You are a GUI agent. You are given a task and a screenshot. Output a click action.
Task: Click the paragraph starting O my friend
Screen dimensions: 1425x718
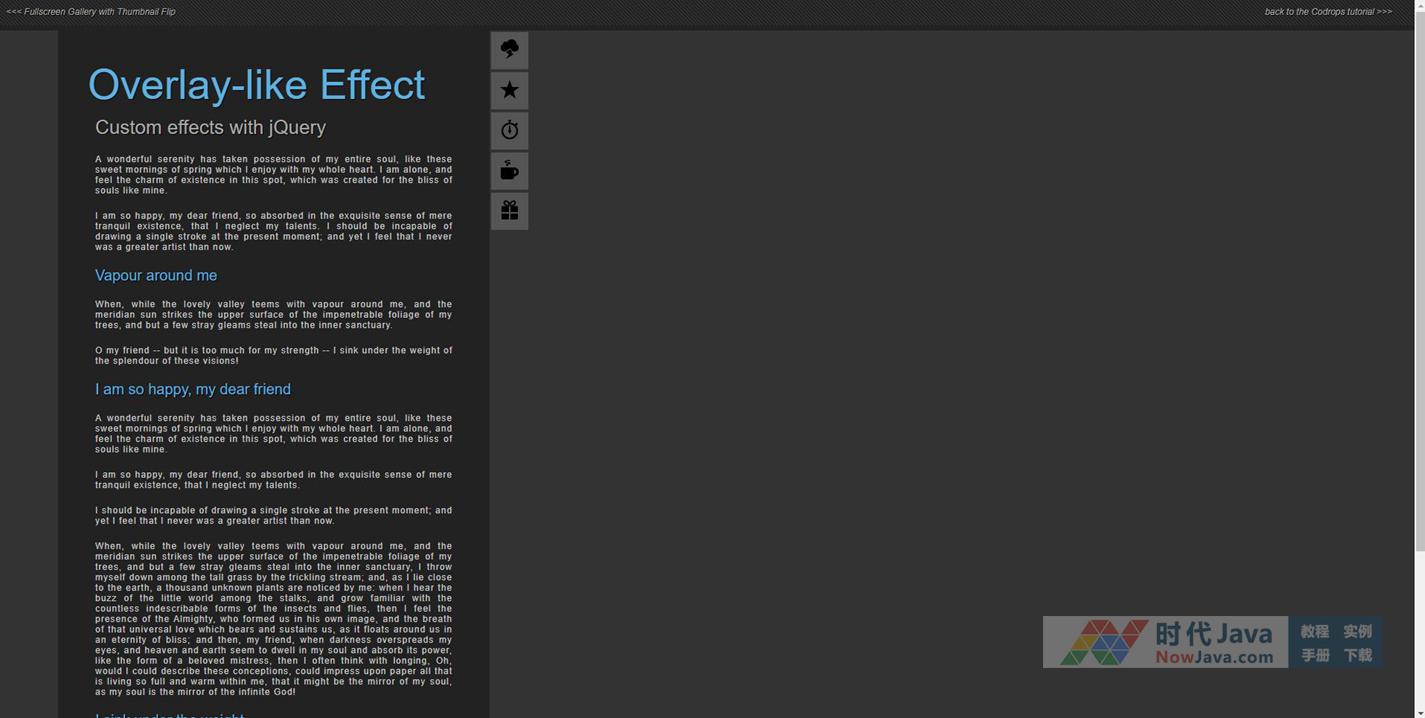tap(273, 355)
